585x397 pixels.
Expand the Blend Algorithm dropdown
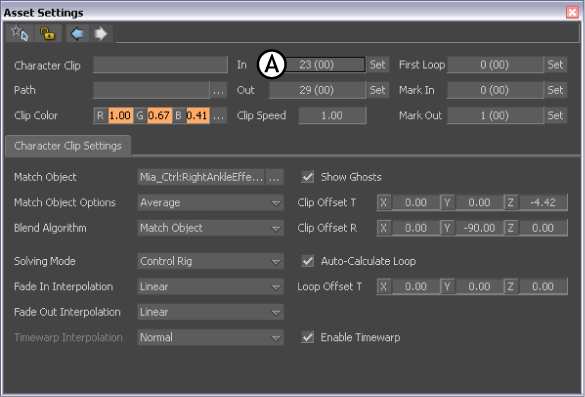tap(210, 228)
